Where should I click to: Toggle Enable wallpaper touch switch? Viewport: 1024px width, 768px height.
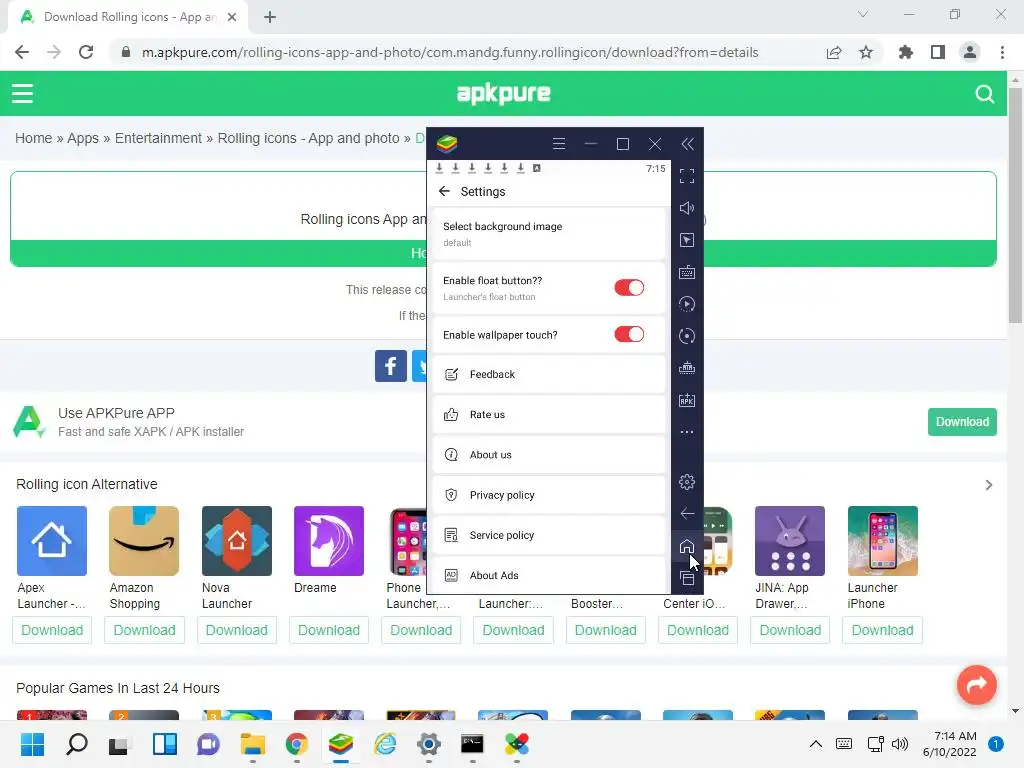pos(629,334)
